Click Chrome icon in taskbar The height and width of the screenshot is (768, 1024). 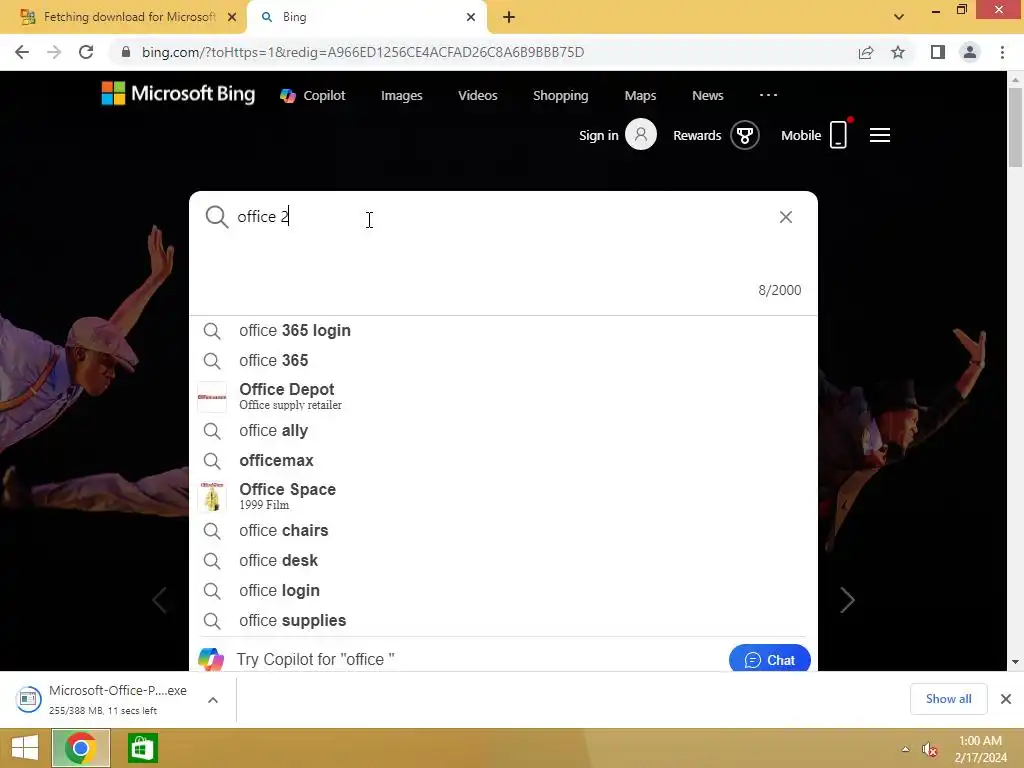click(81, 748)
